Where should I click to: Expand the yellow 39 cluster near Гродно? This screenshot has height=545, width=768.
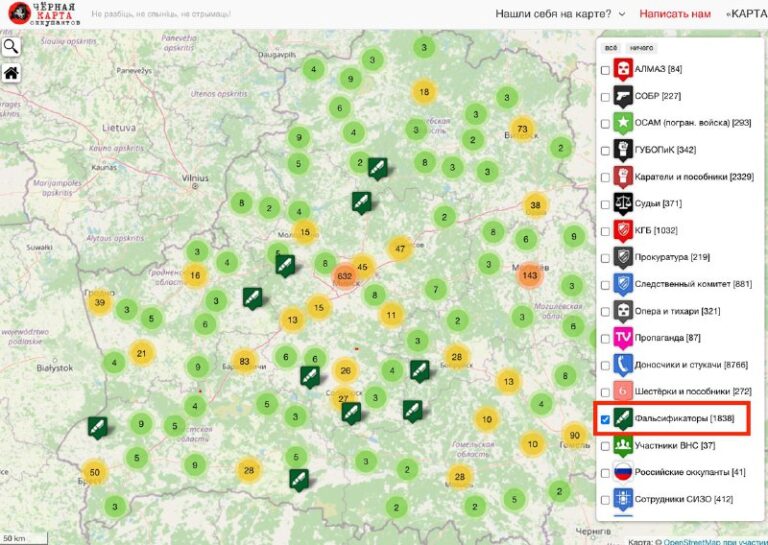(x=99, y=302)
